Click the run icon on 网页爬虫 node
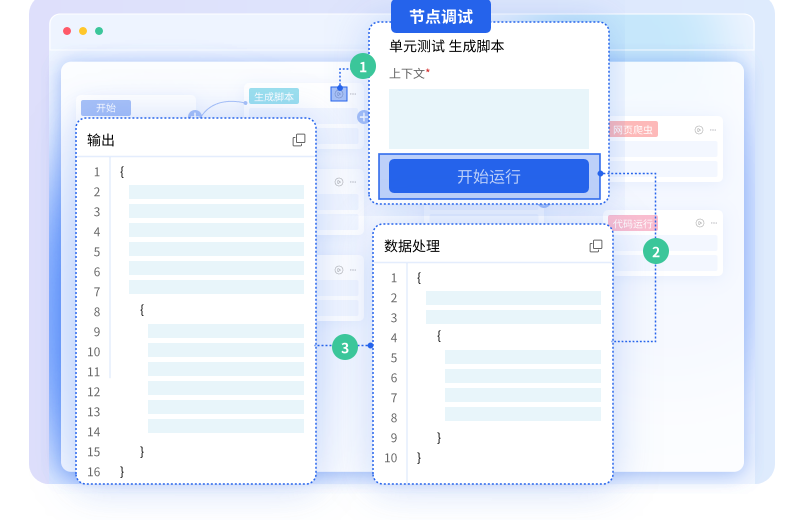 [x=699, y=129]
